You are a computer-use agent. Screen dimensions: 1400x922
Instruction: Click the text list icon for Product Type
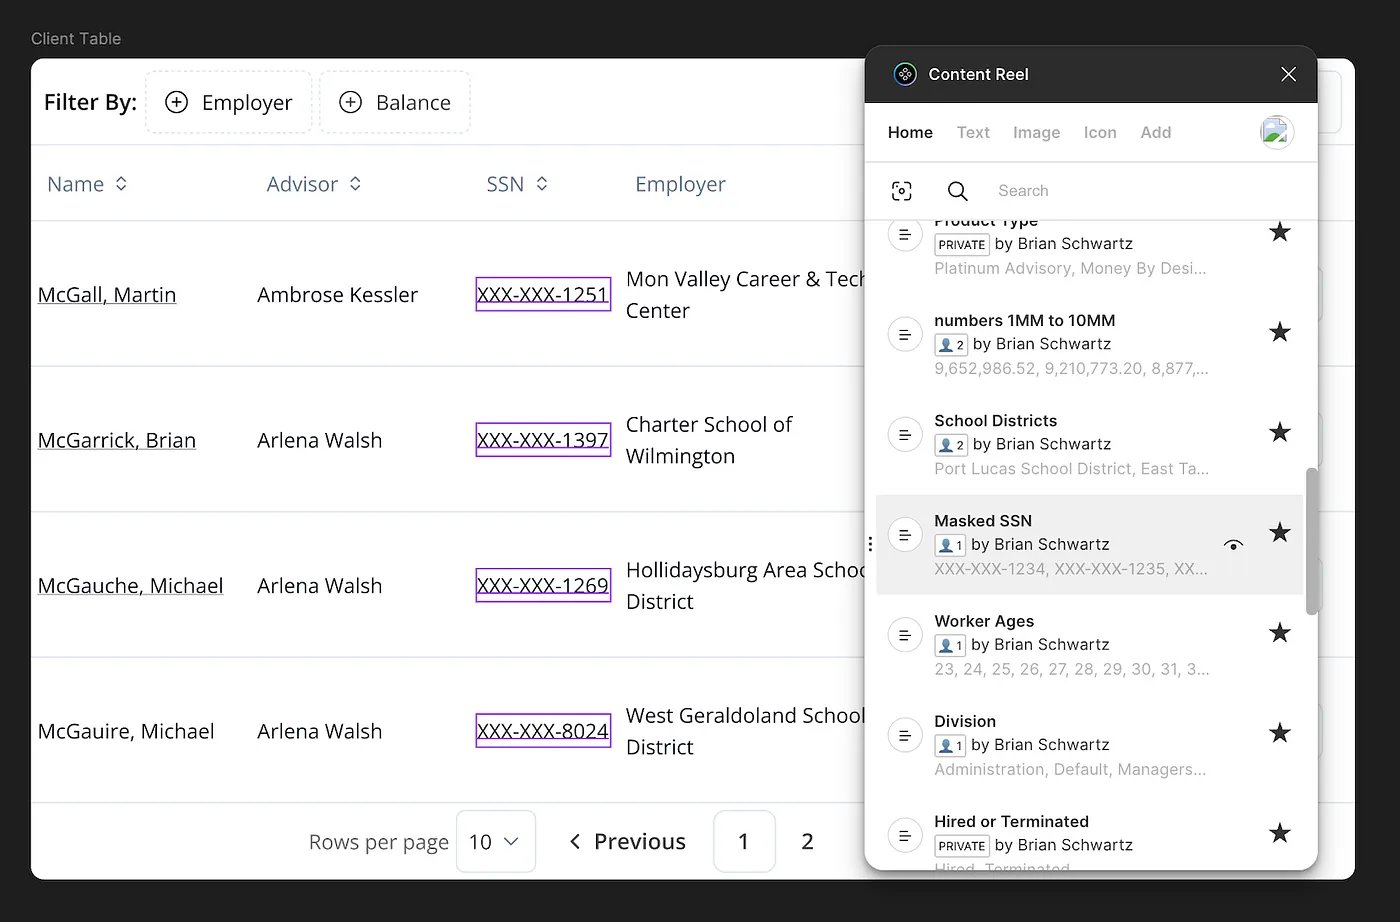905,235
